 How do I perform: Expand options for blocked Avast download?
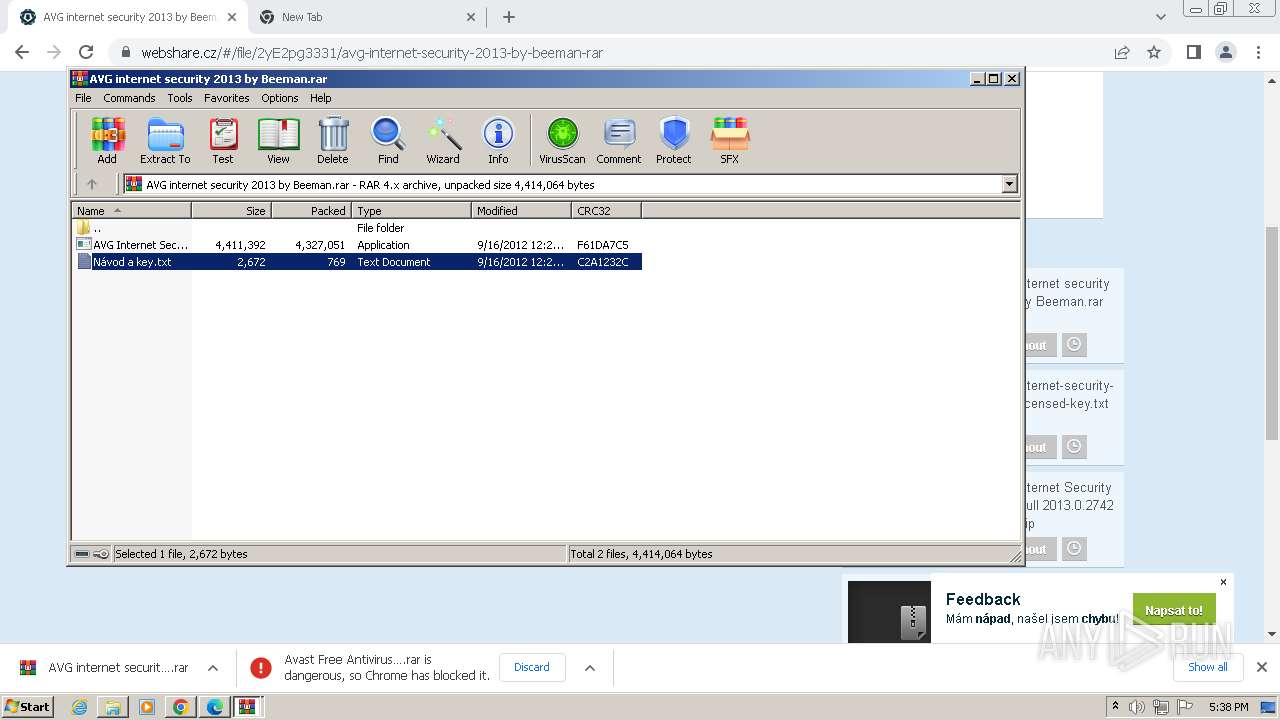(590, 668)
